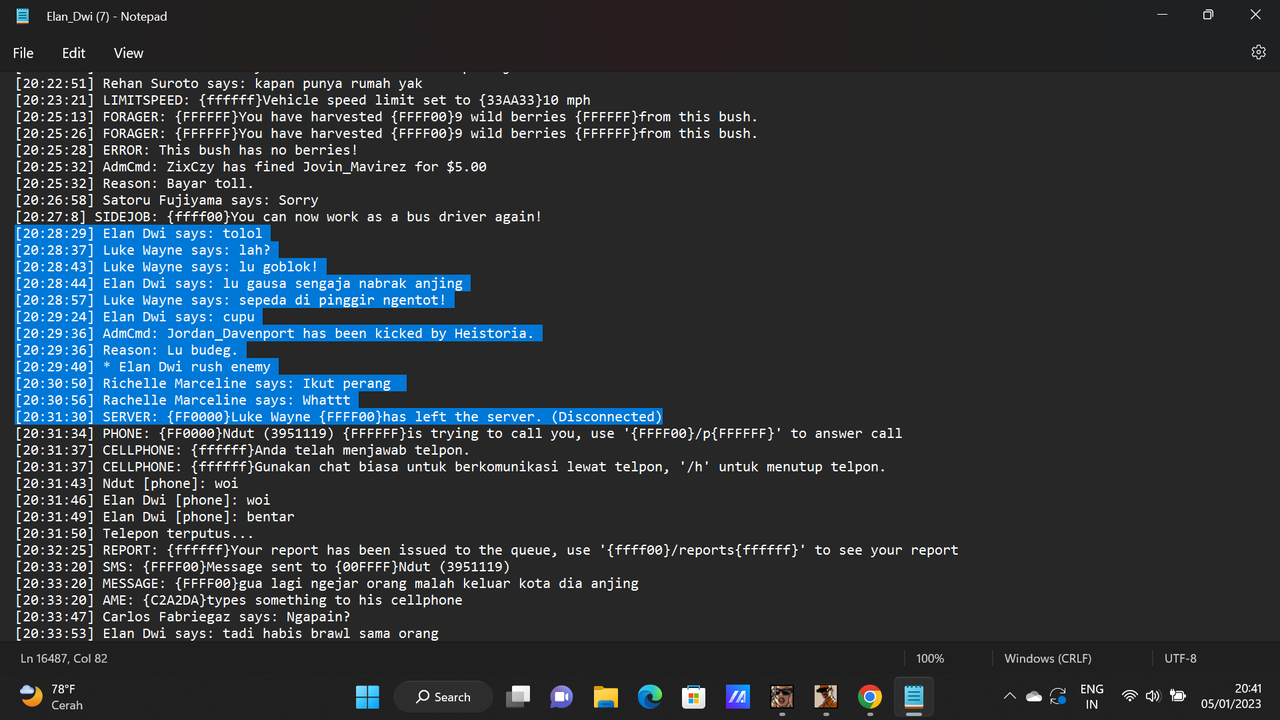
Task: Open the weather widget showing 78°F
Action: [51, 696]
